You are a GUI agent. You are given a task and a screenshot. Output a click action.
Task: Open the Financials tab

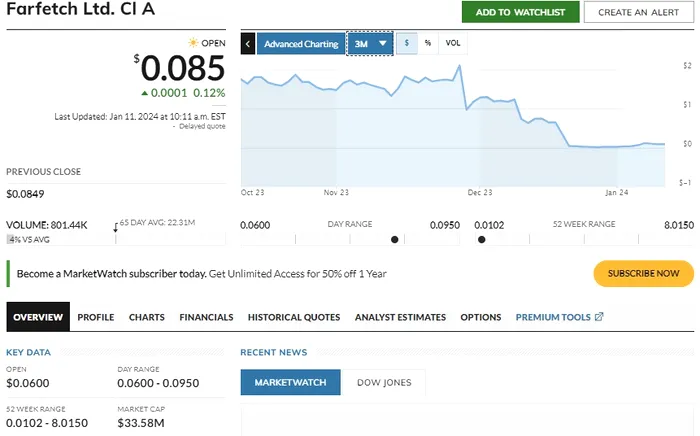tap(206, 317)
